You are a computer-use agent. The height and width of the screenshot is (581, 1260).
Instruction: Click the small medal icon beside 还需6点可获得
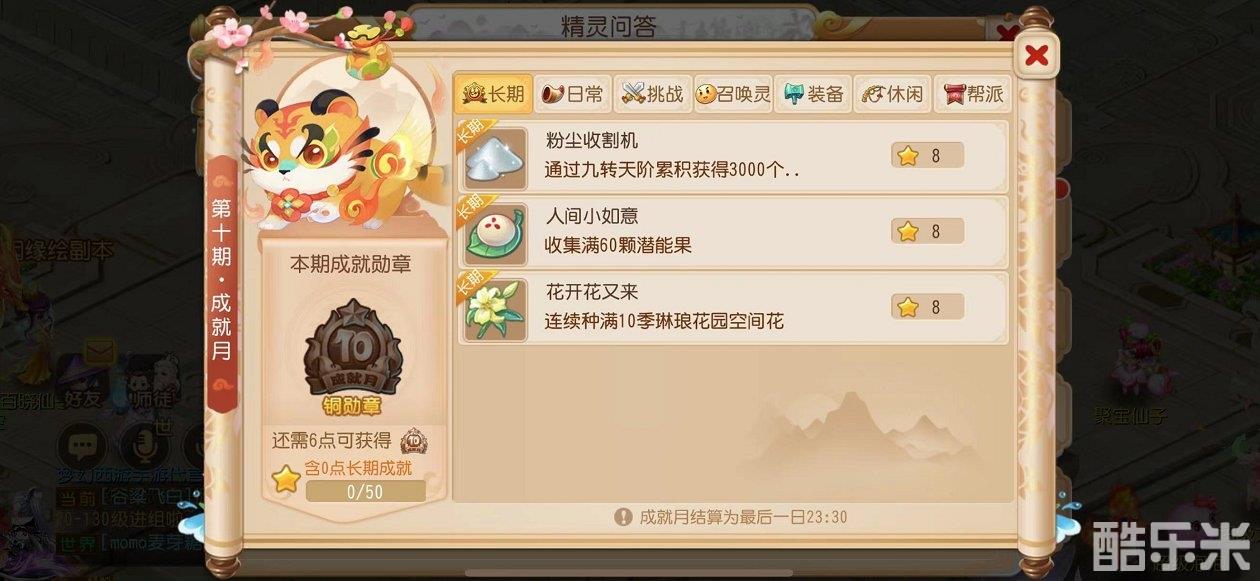click(x=414, y=441)
